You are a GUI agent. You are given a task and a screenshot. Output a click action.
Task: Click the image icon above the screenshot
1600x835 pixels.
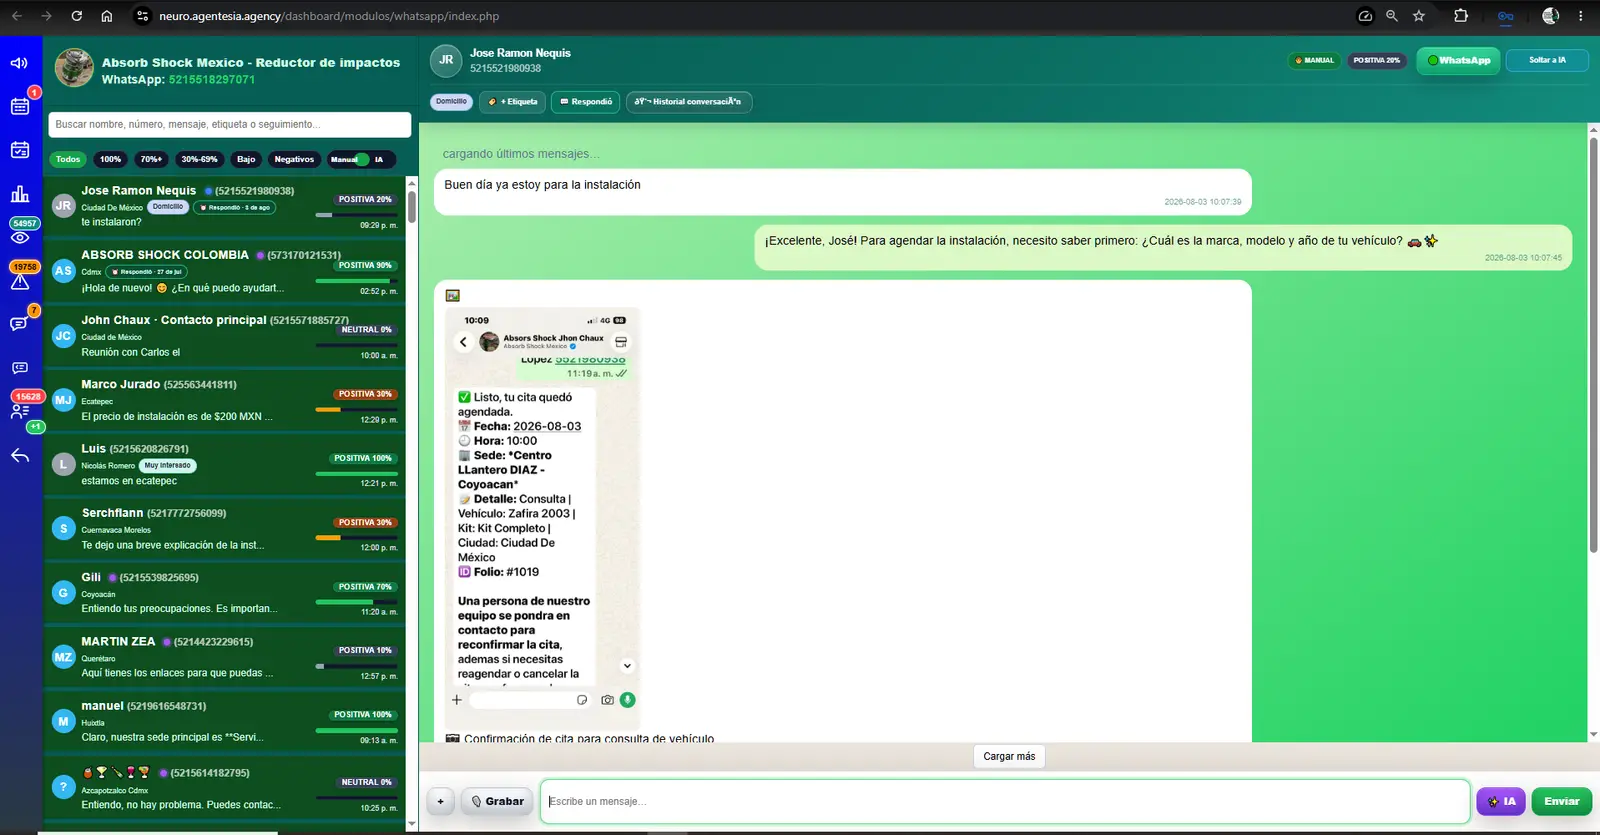click(453, 295)
